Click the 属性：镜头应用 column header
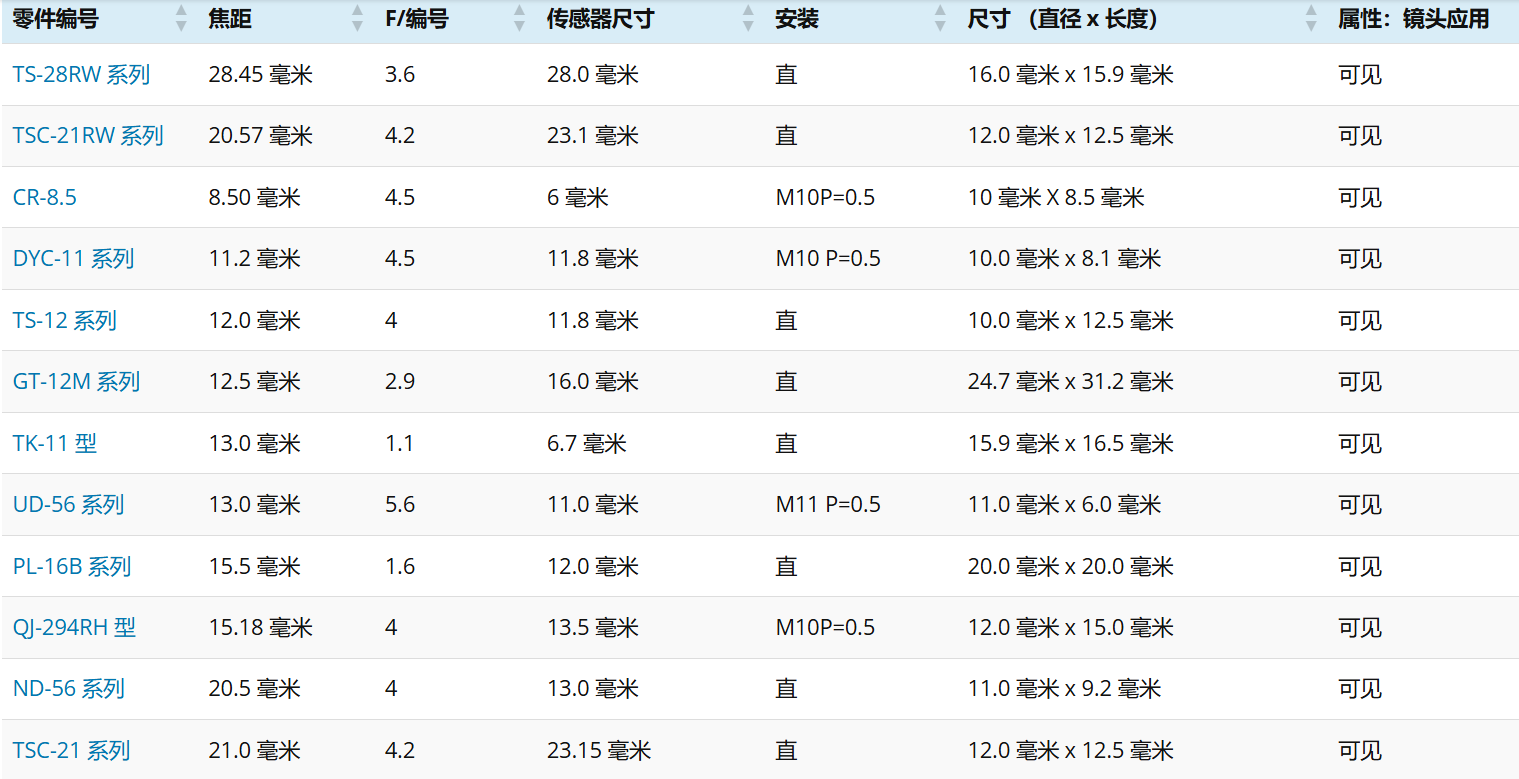1519x779 pixels. pyautogui.click(x=1414, y=18)
